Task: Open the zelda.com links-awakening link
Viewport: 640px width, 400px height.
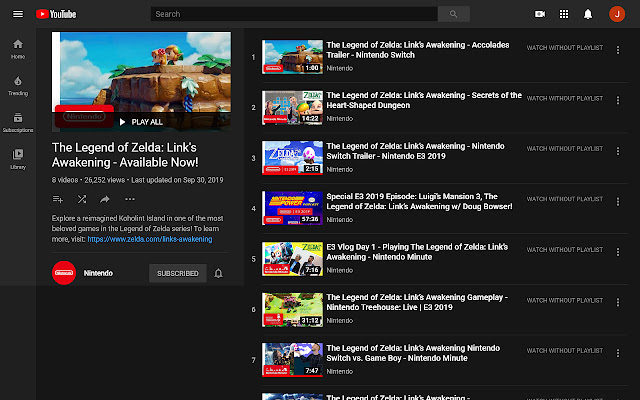Action: pos(150,239)
